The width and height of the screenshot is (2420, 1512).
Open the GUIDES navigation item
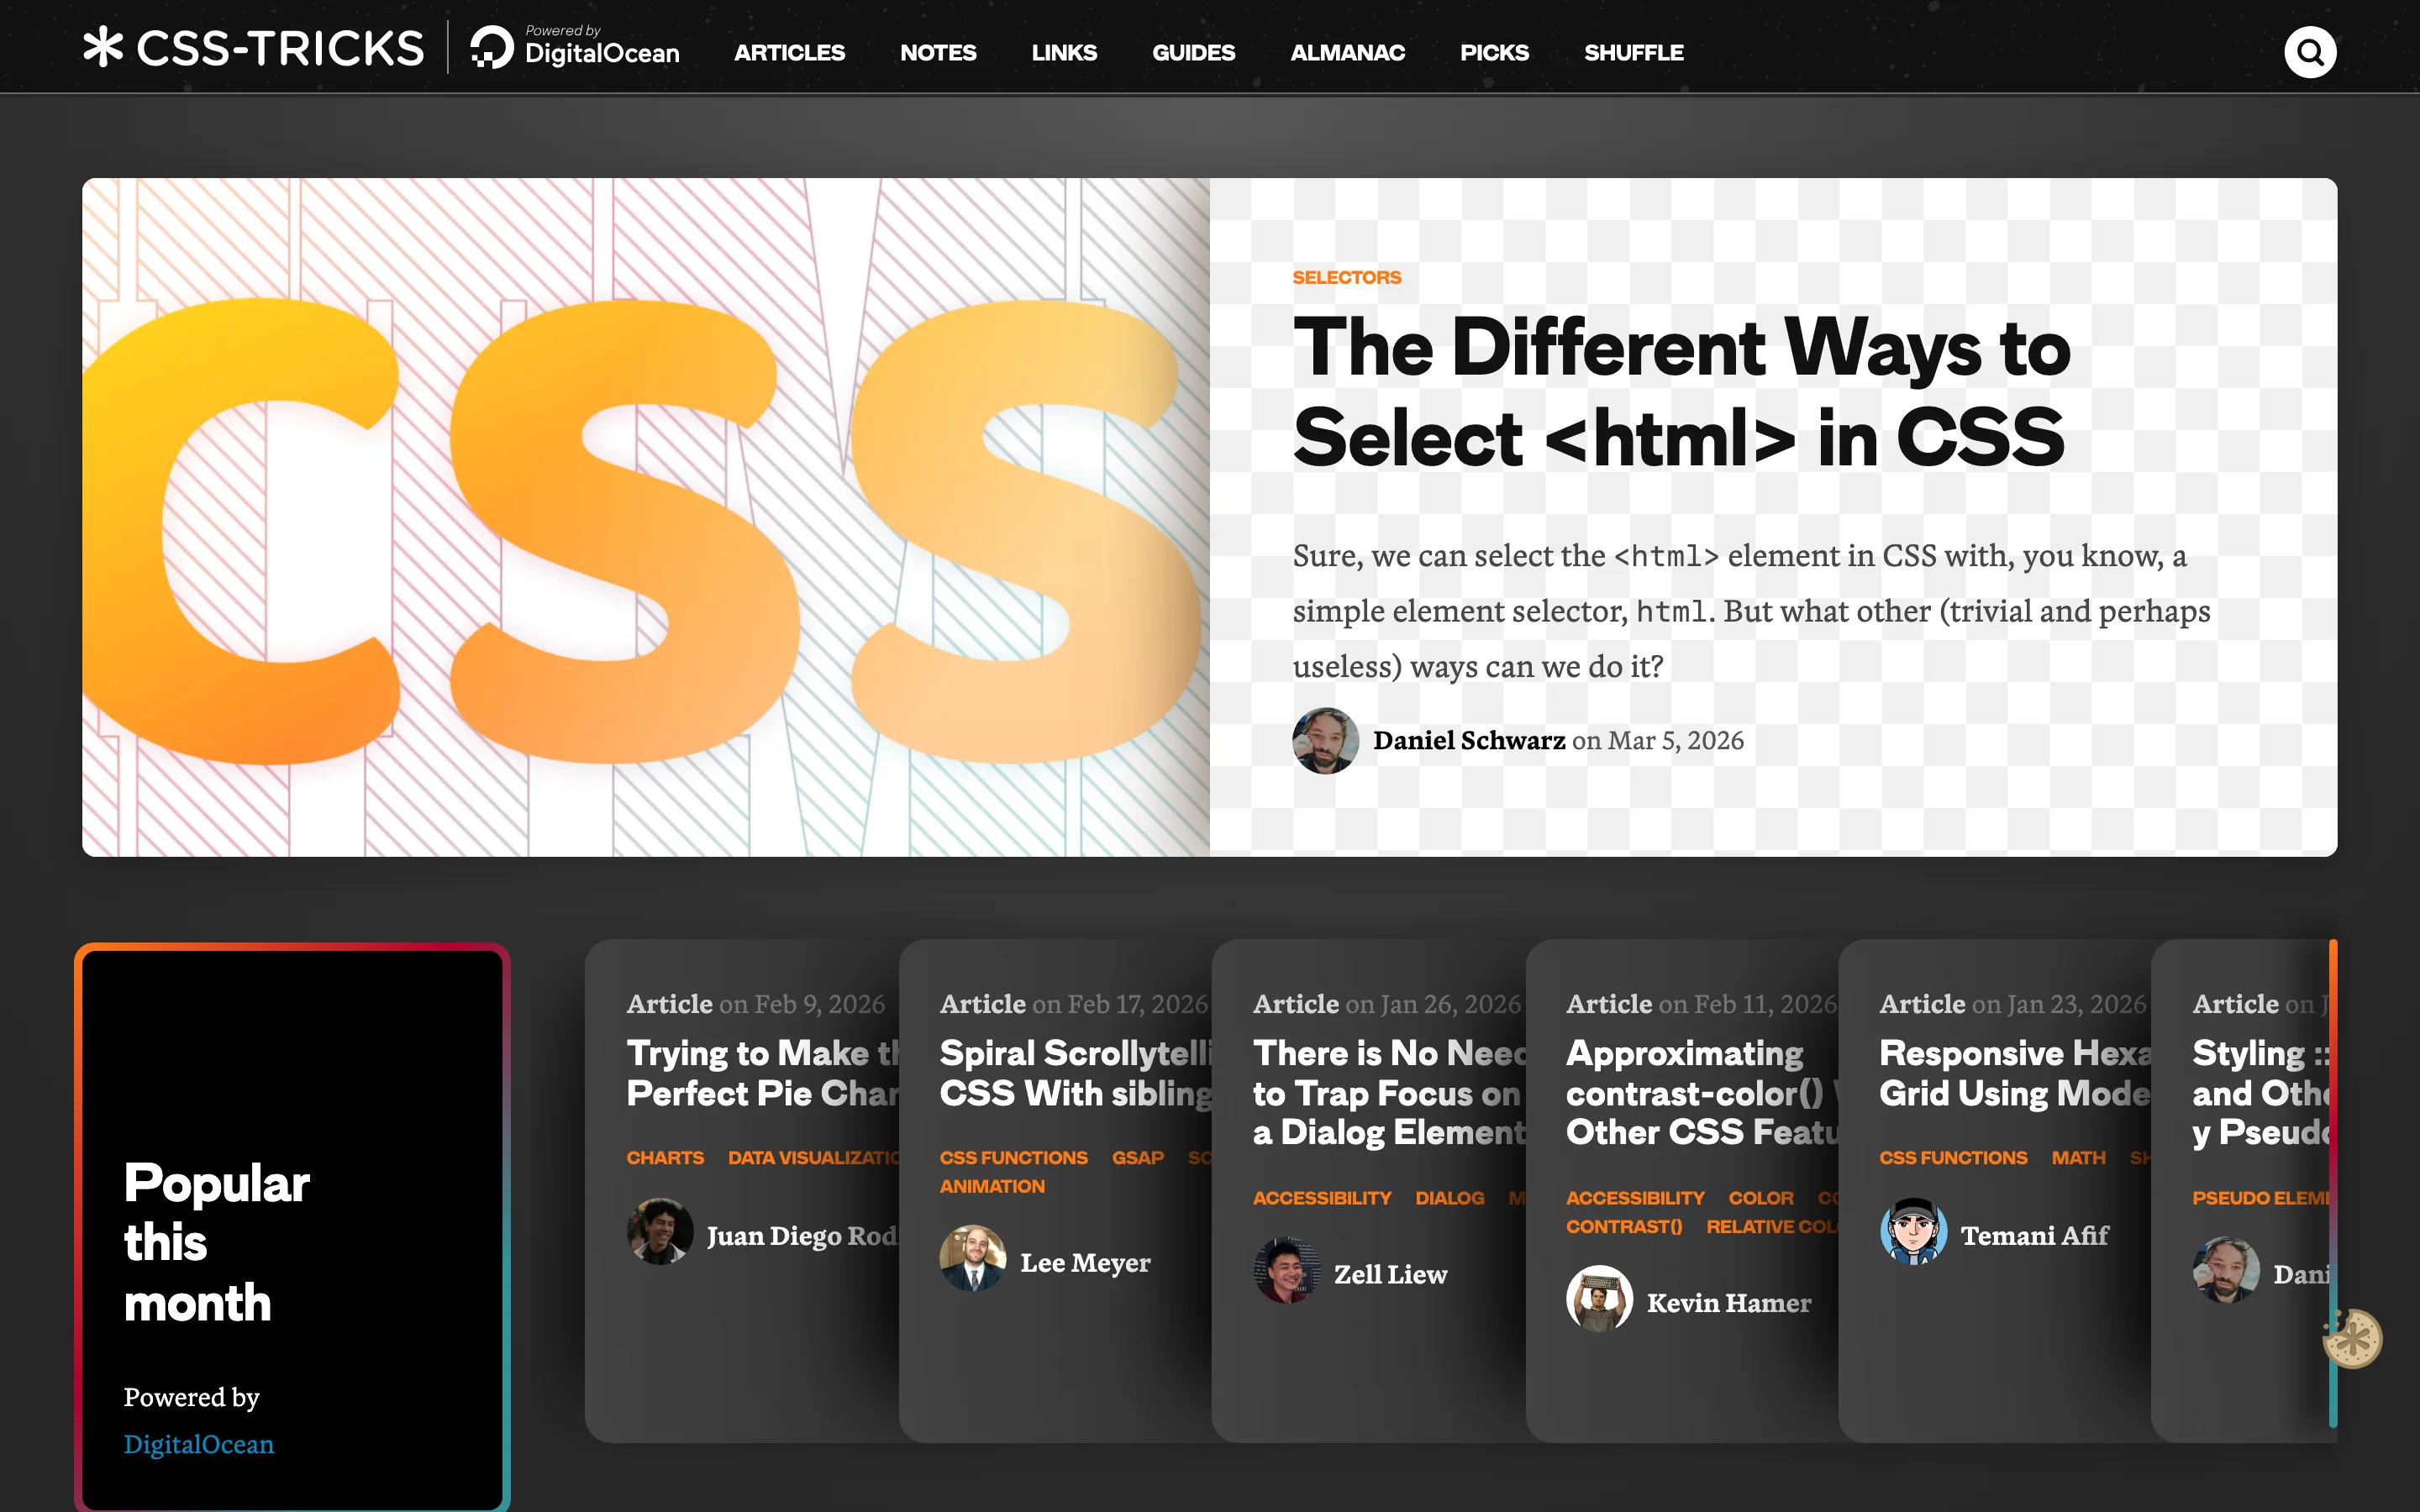1193,52
